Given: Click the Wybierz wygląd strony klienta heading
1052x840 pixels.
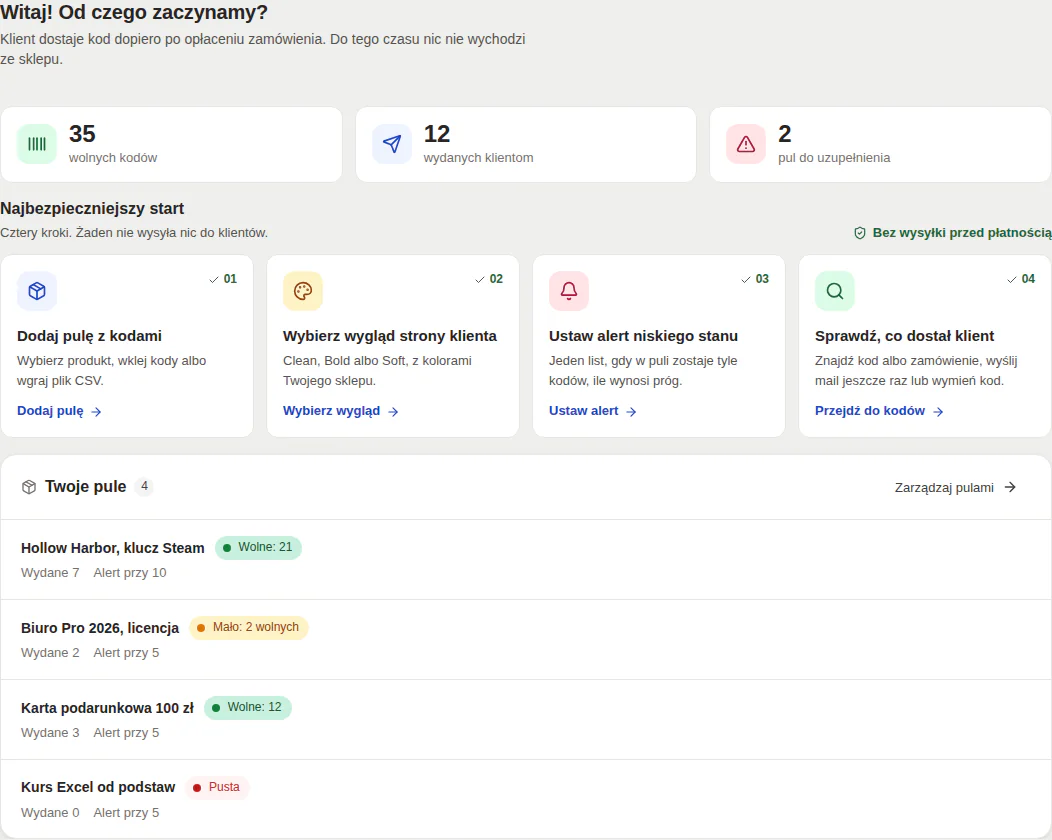Looking at the screenshot, I should pos(390,336).
